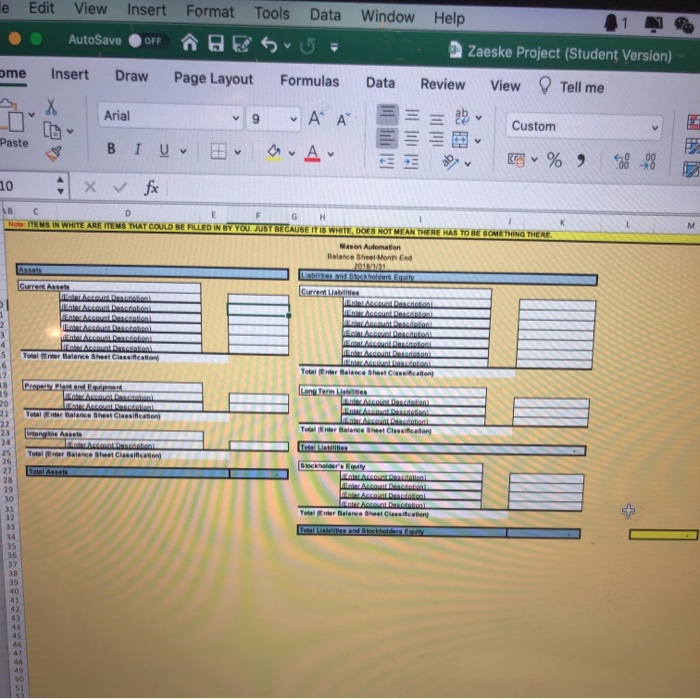Click the Increase Decimal icon
The width and height of the screenshot is (700, 699).
click(622, 162)
